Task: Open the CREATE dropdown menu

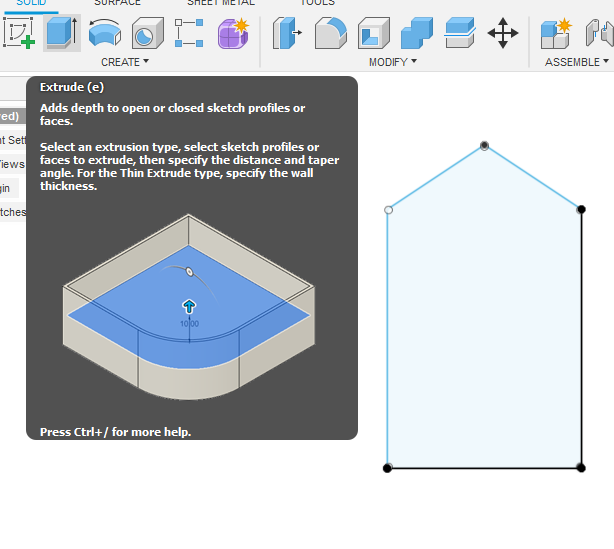Action: coord(125,62)
